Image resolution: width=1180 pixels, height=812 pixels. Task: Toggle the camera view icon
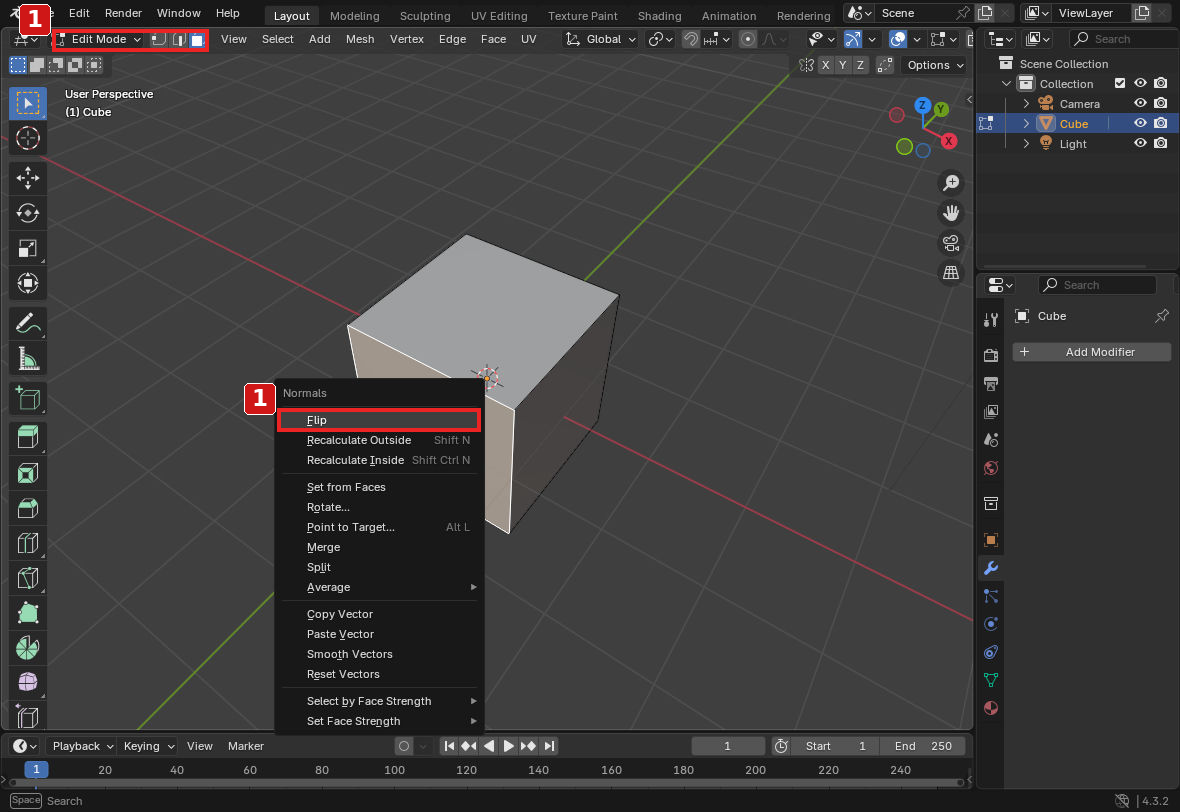click(951, 243)
